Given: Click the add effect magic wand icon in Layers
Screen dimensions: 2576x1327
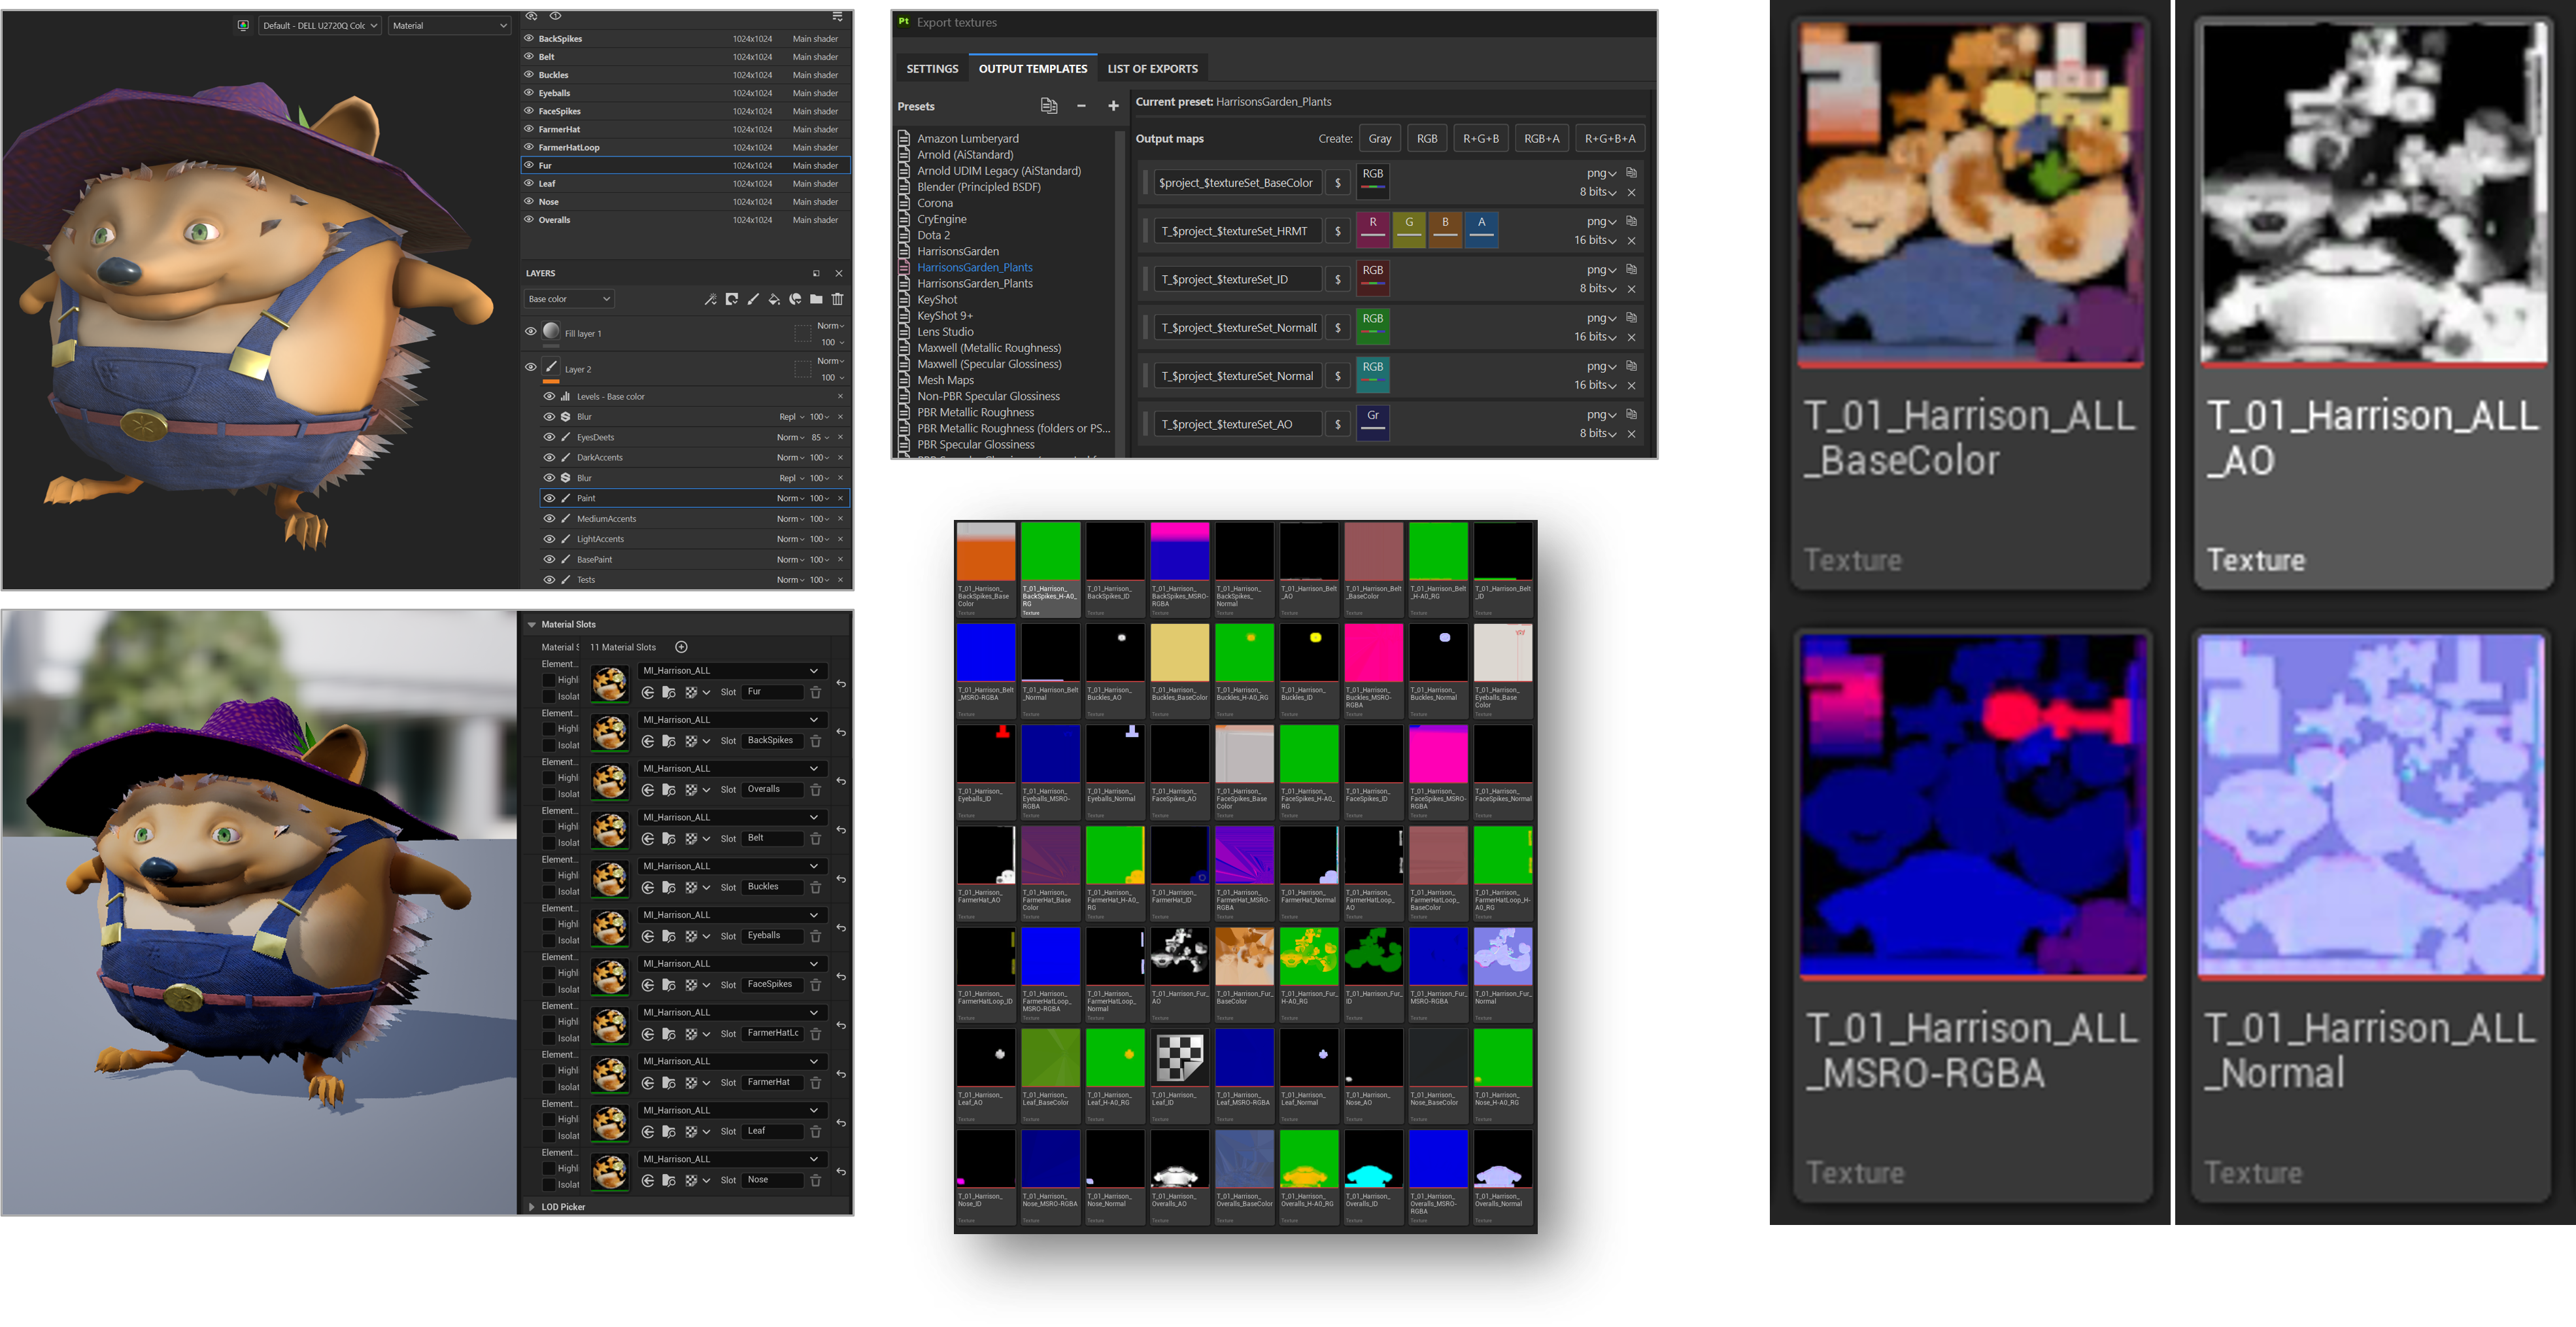Looking at the screenshot, I should click(710, 299).
